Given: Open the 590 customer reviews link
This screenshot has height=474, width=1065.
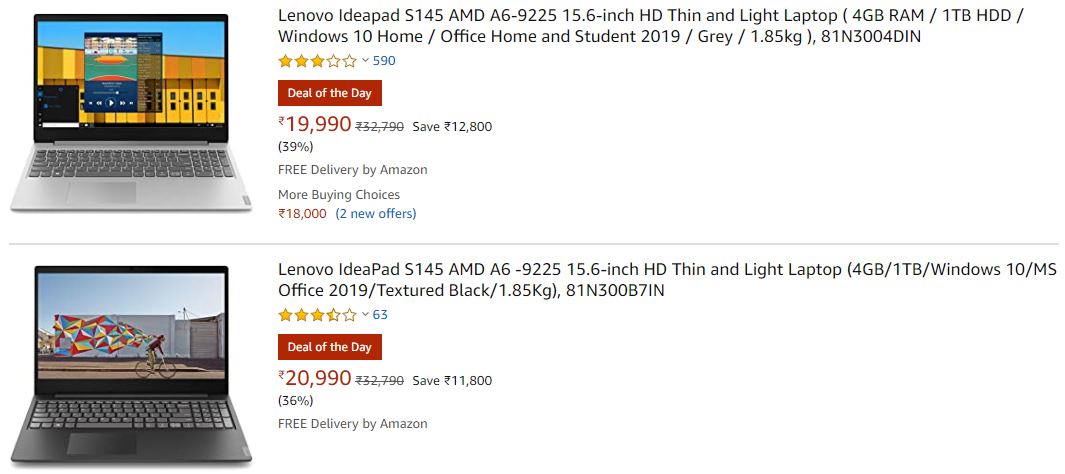Looking at the screenshot, I should click(x=384, y=60).
